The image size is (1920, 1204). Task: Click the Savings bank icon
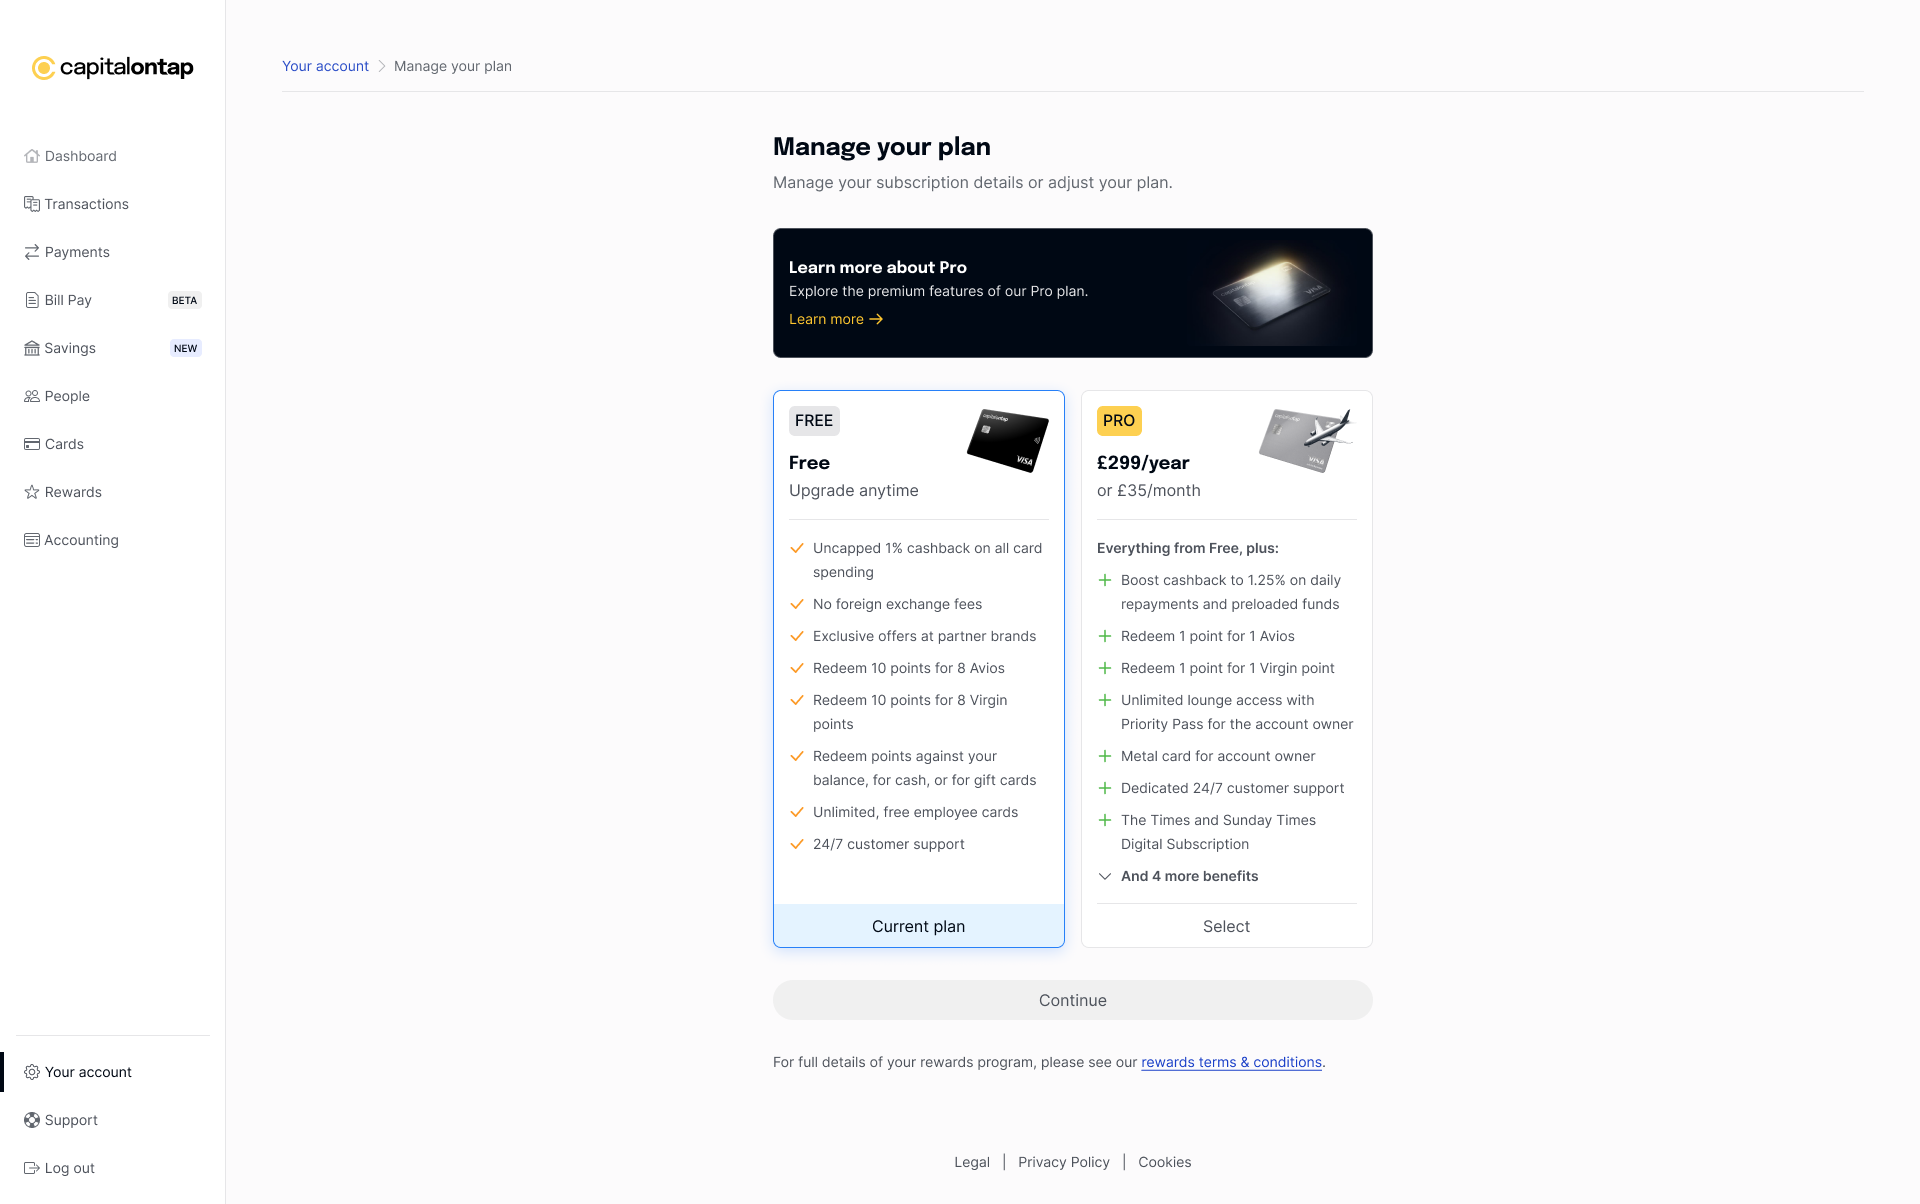[x=32, y=348]
